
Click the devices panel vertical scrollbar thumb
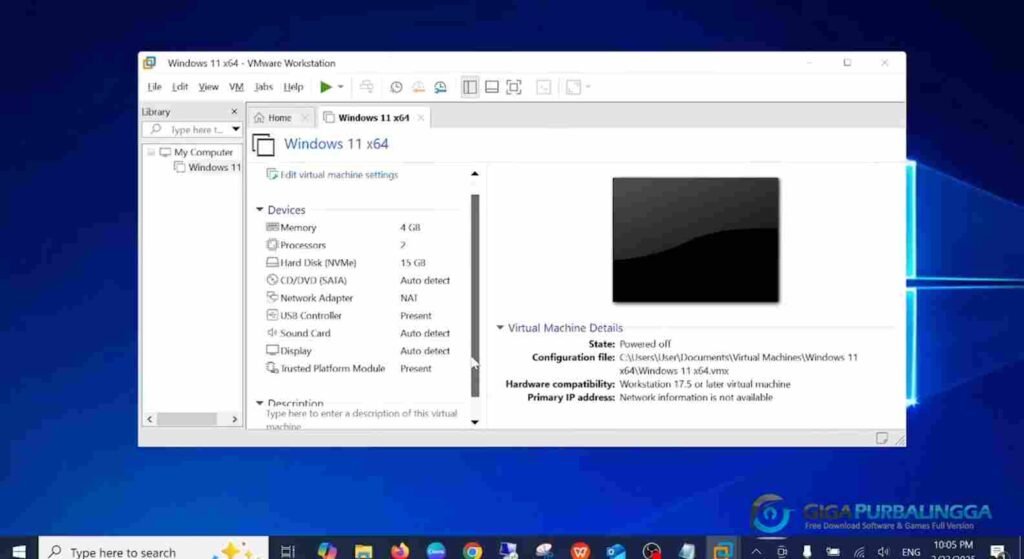(475, 295)
